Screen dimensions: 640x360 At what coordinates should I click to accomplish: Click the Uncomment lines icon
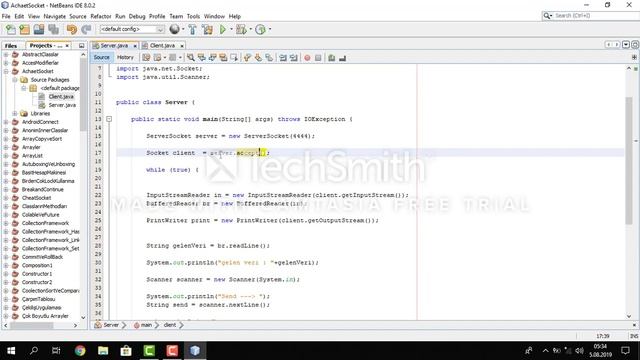(342, 58)
